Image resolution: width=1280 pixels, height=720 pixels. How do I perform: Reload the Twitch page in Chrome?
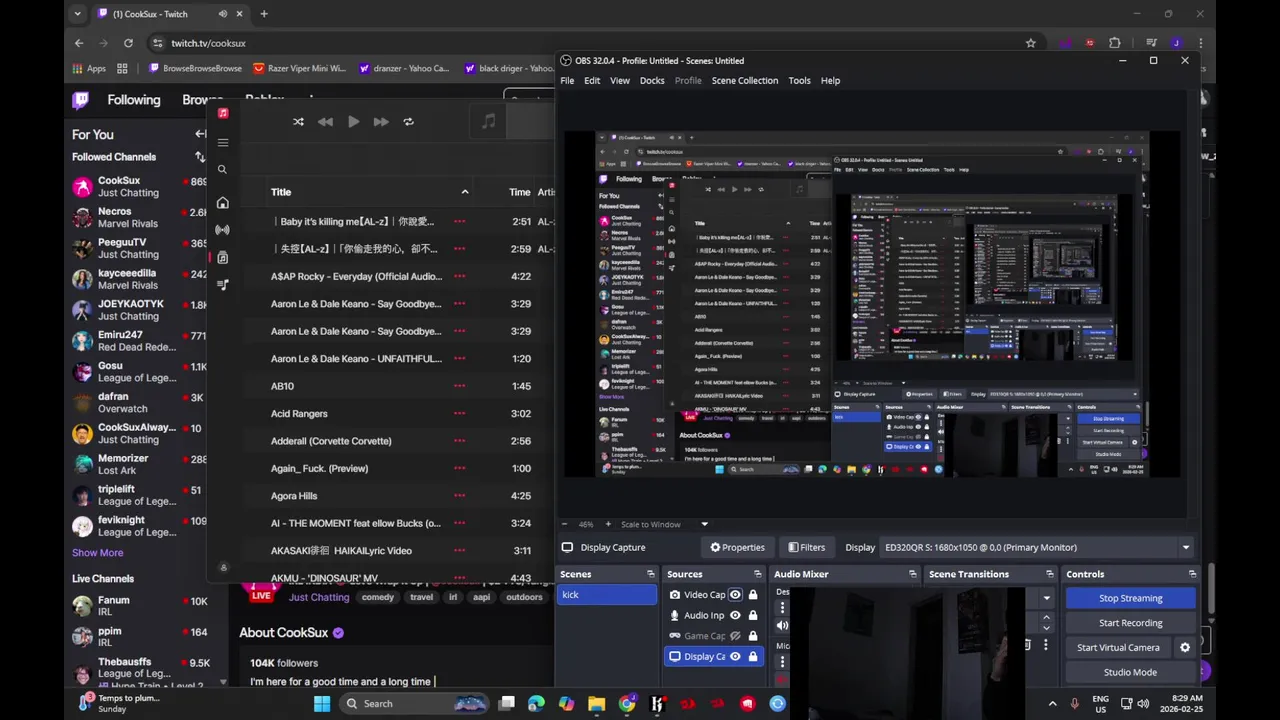tap(128, 43)
